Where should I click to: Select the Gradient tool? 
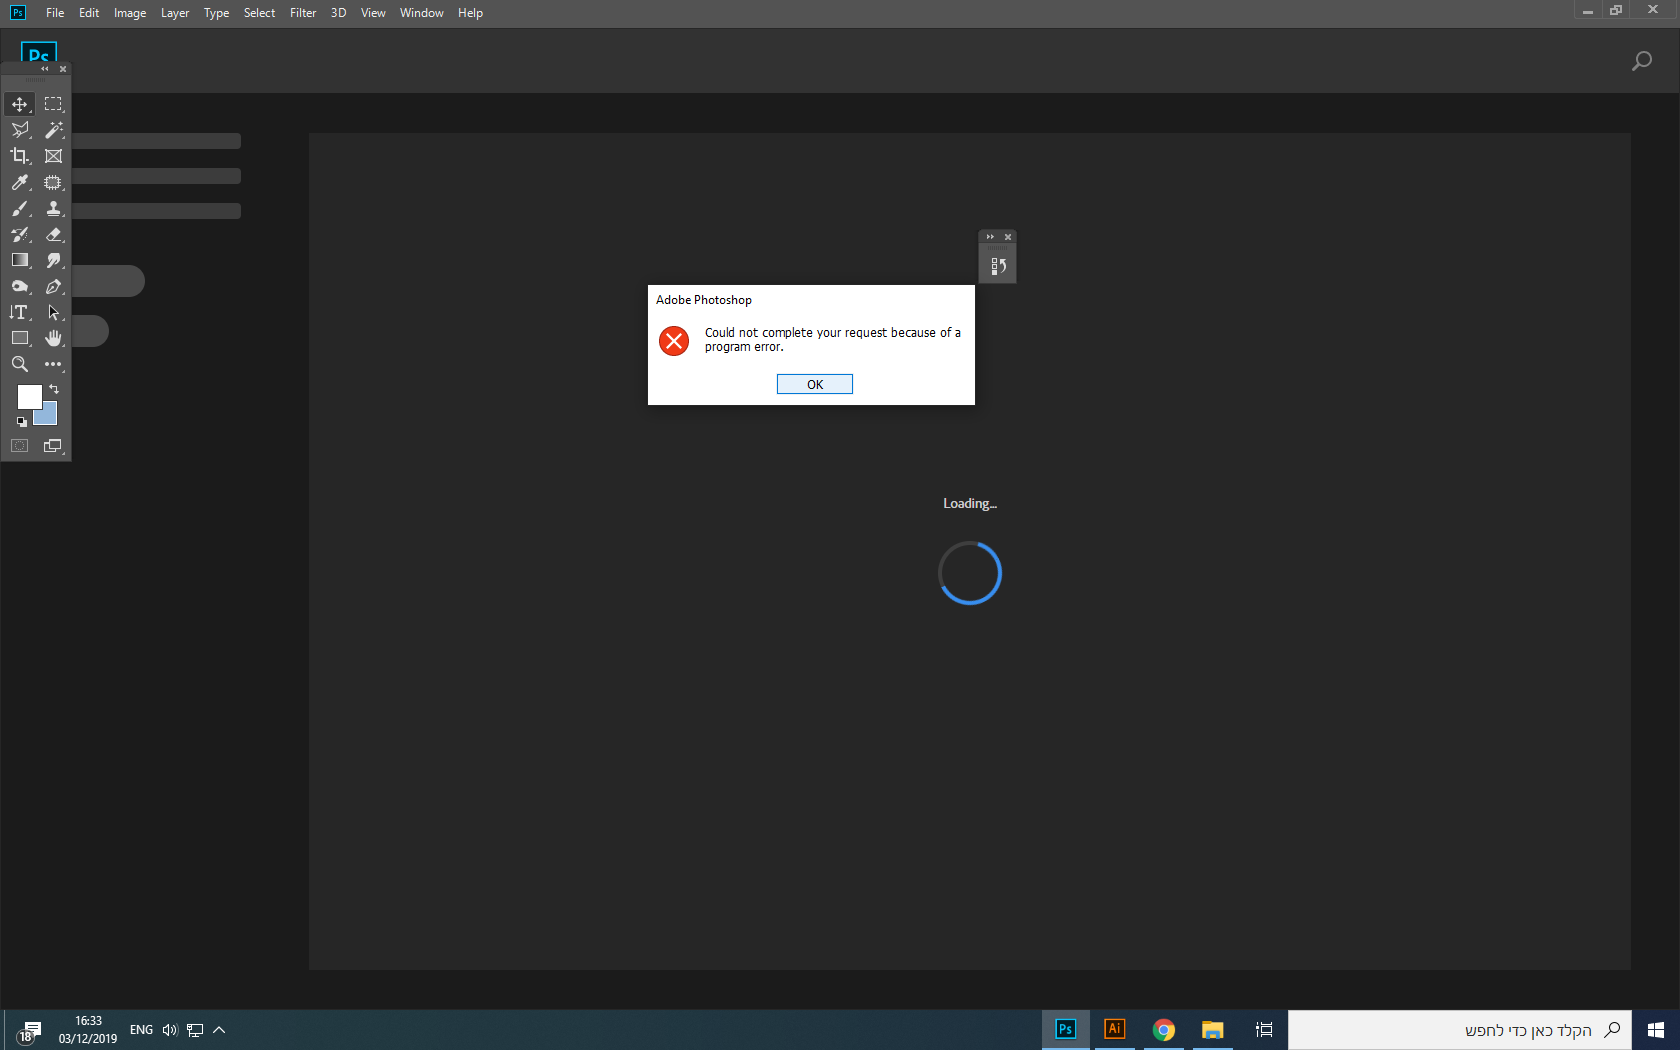tap(19, 260)
